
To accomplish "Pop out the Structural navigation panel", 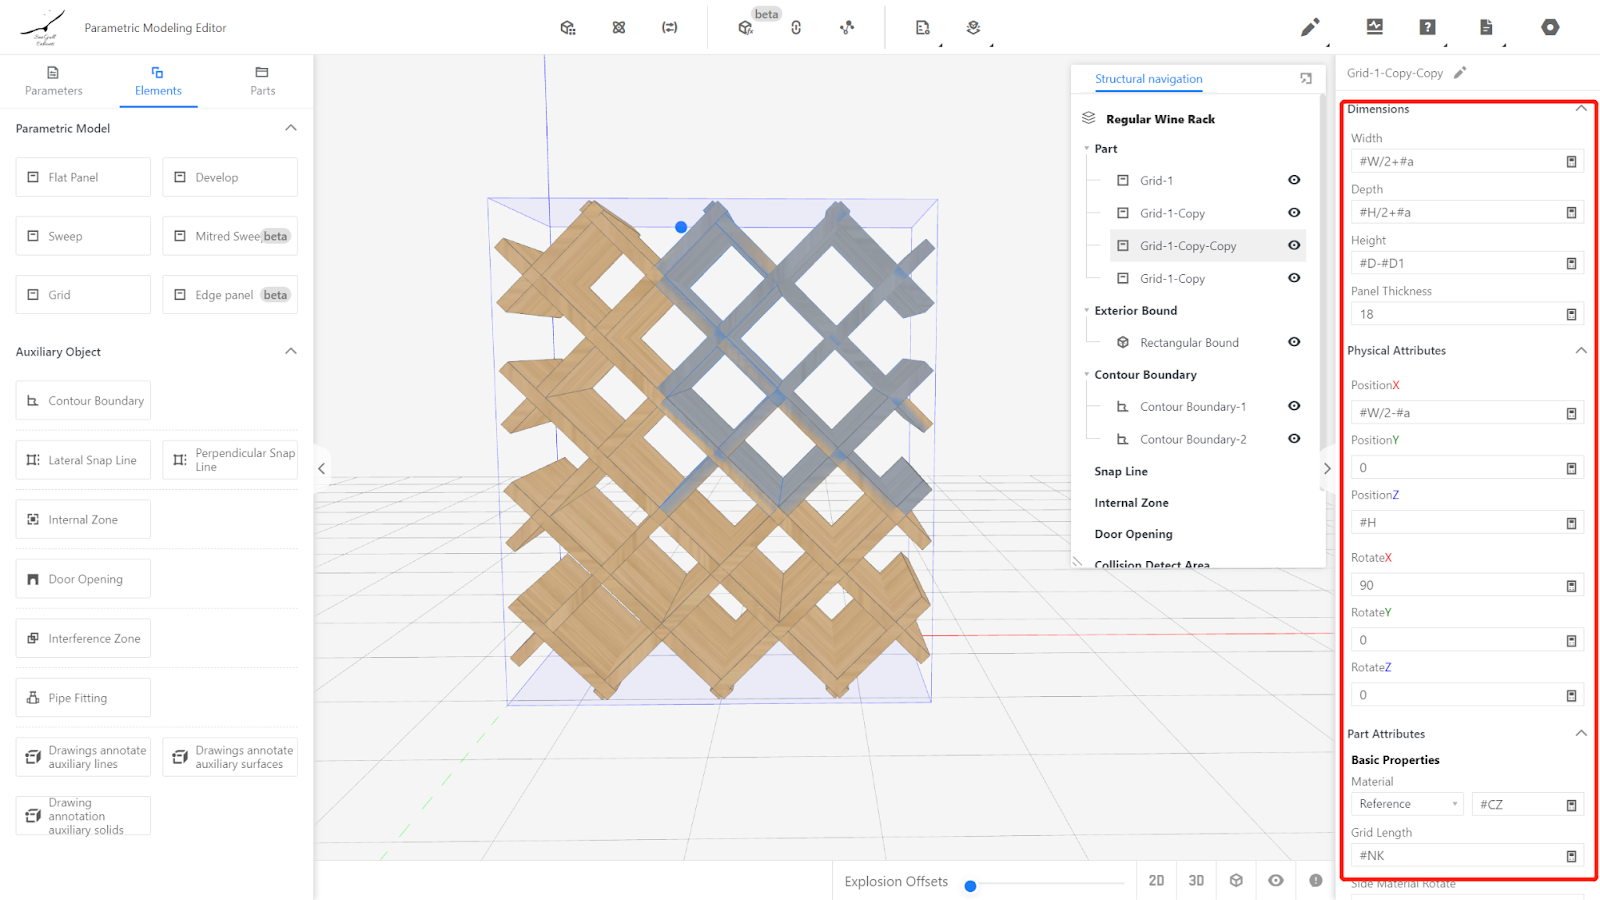I will click(x=1305, y=79).
